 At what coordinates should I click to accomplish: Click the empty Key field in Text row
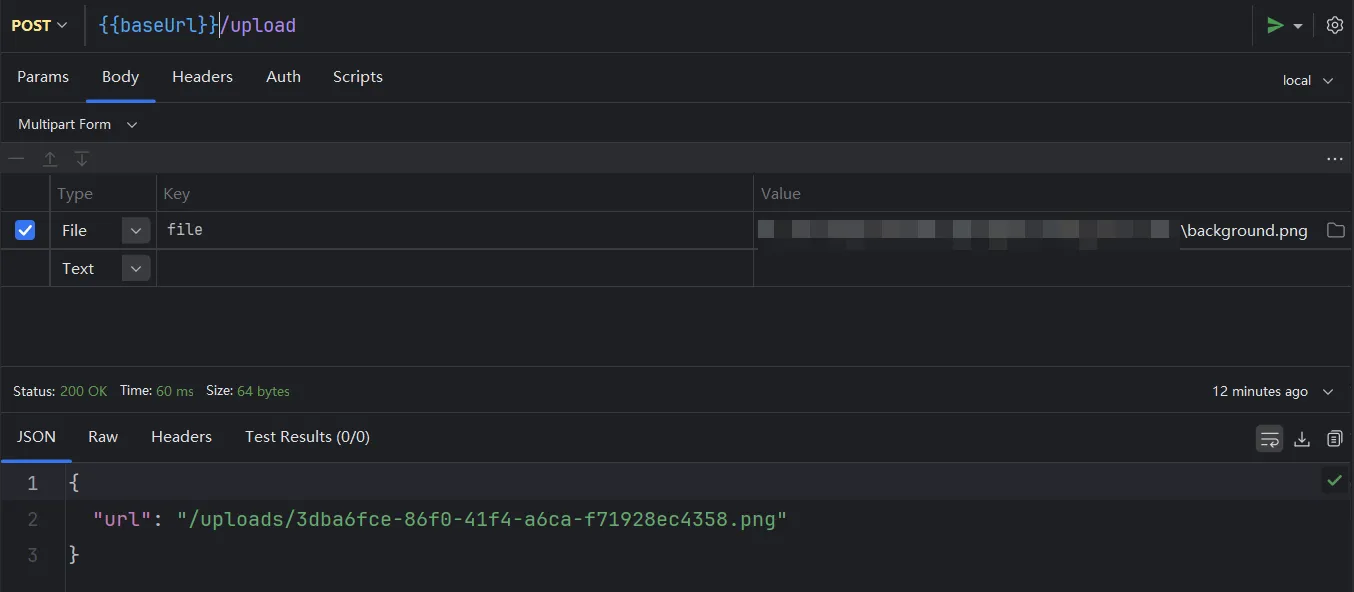click(x=454, y=269)
